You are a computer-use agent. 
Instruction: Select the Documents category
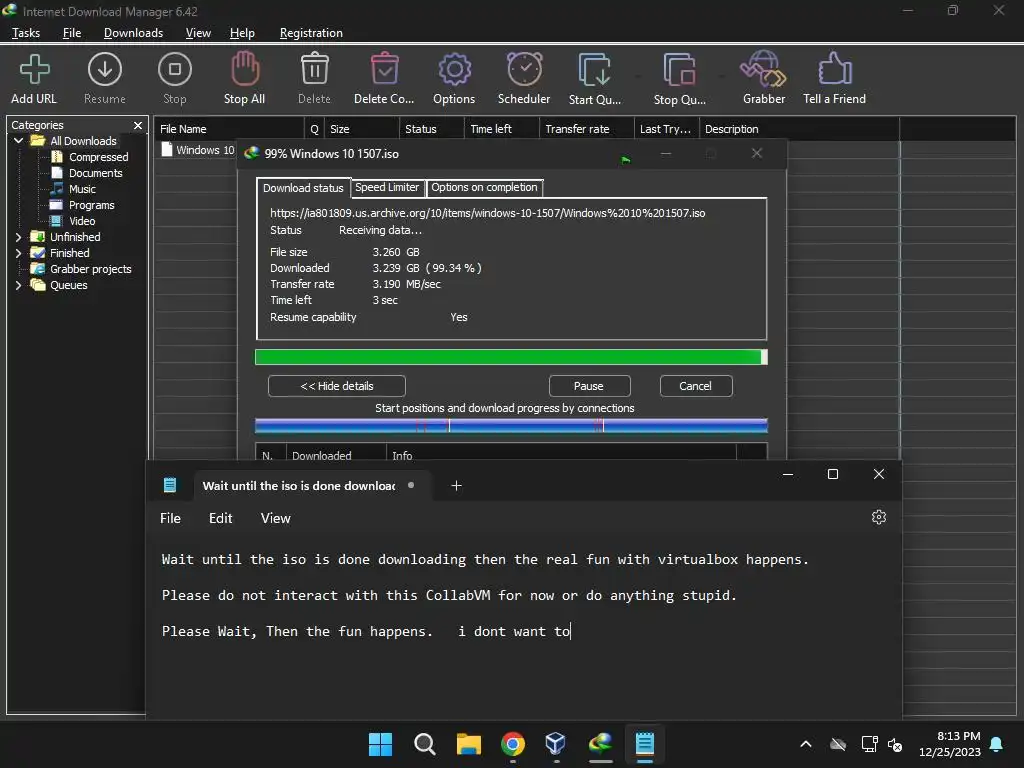tap(95, 173)
